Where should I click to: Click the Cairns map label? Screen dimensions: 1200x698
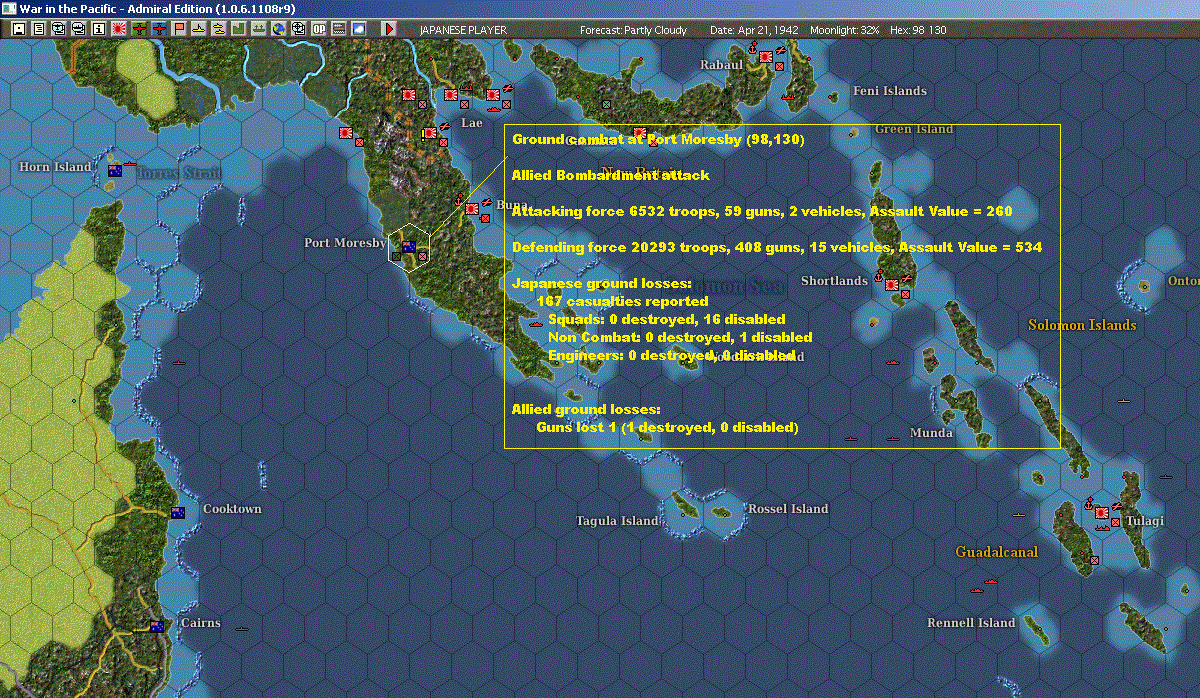coord(201,623)
